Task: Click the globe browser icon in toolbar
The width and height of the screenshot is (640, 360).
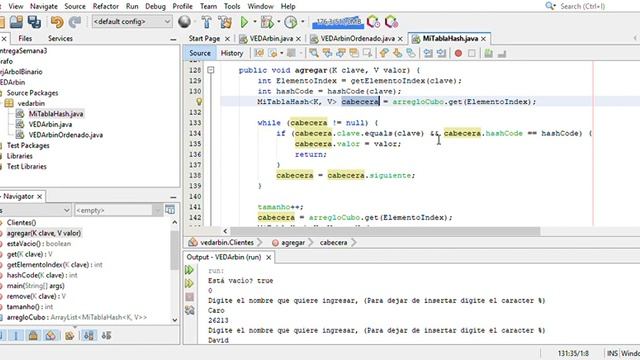Action: [184, 22]
